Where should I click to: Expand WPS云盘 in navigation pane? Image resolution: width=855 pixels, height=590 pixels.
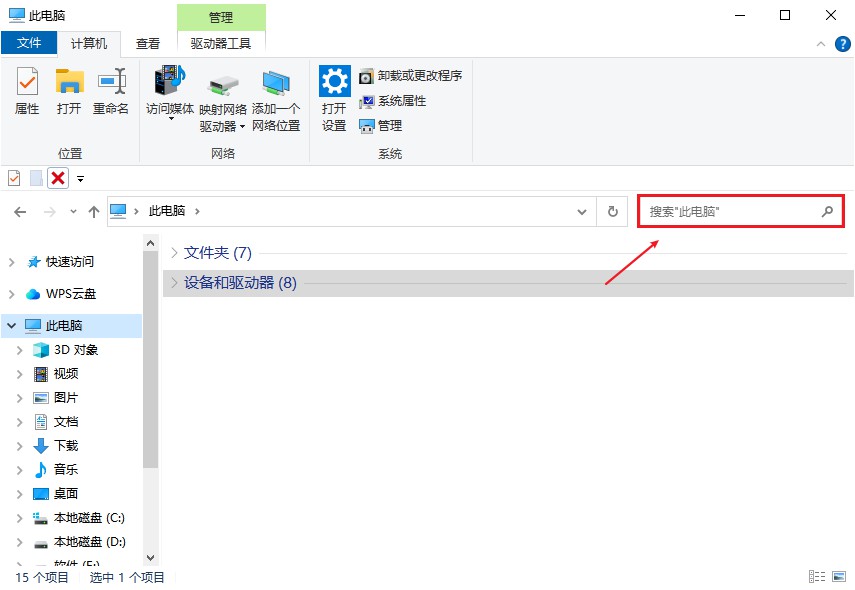tap(11, 294)
